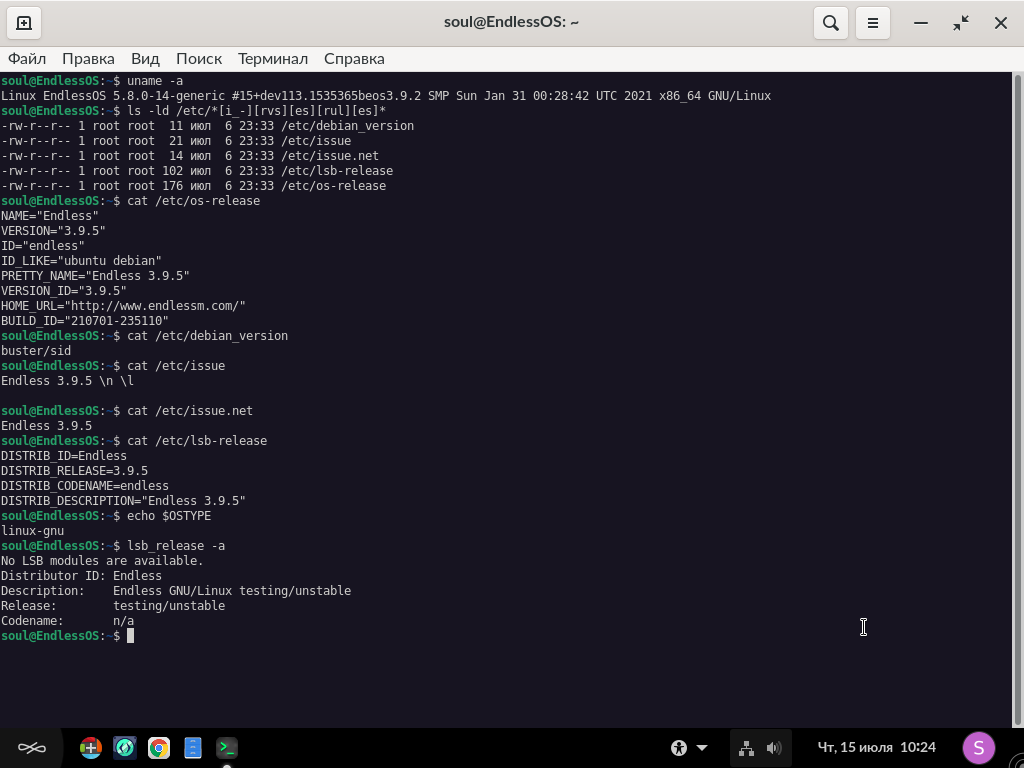The width and height of the screenshot is (1024, 768).
Task: Click the line DISTRIB_ID=Endless
Action: click(x=63, y=456)
